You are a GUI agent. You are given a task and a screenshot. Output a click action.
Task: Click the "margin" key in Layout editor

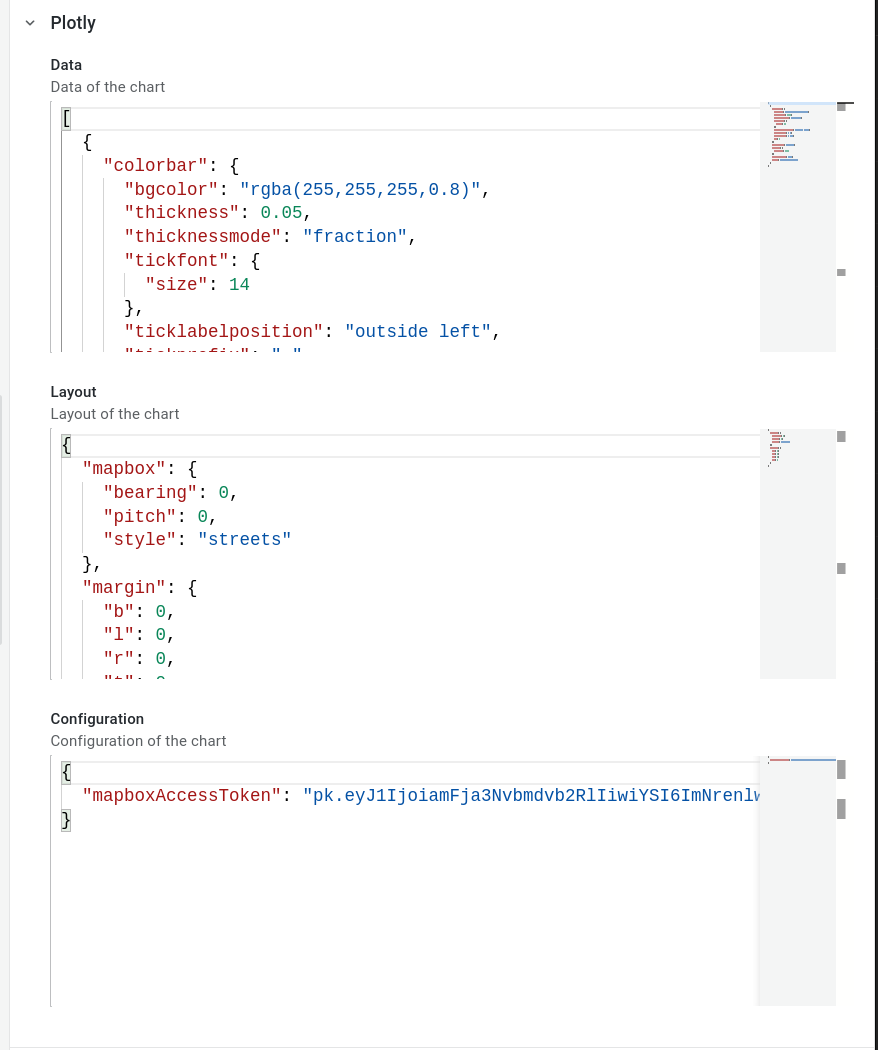[x=124, y=587]
